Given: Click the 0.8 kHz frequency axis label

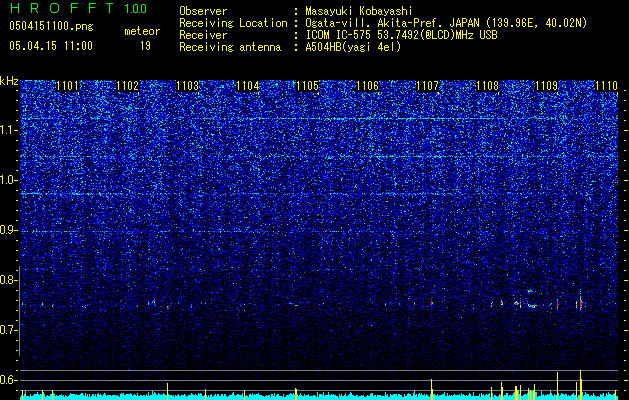Looking at the screenshot, I should 9,280.
